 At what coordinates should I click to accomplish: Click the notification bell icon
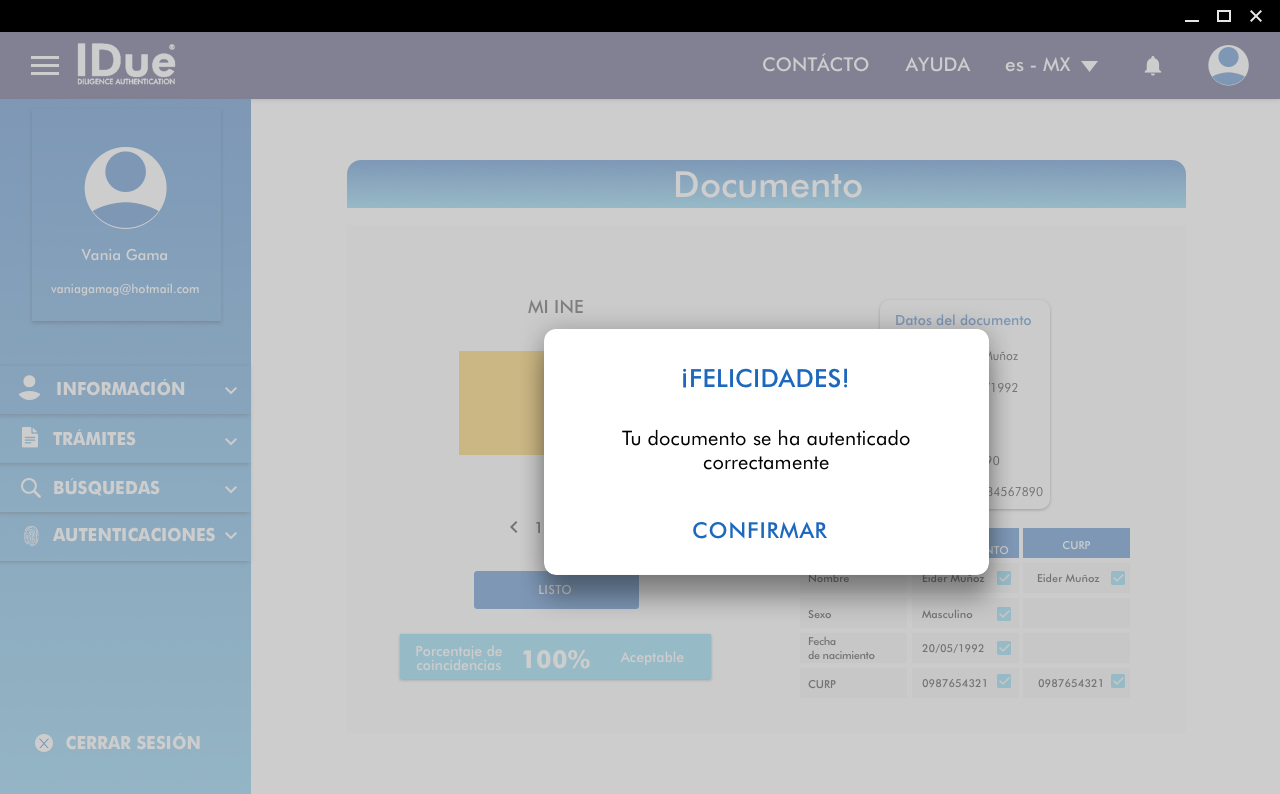[x=1153, y=66]
